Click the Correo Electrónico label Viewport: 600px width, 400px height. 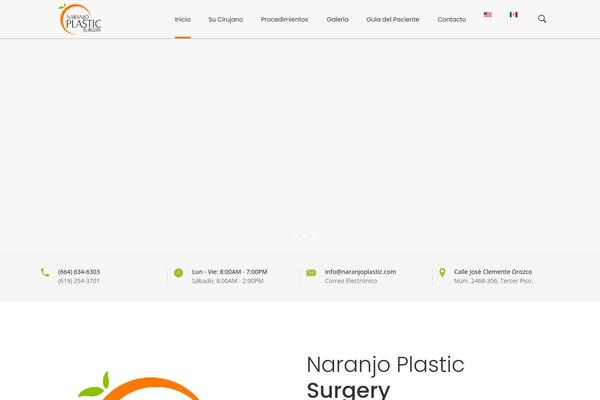click(x=351, y=281)
